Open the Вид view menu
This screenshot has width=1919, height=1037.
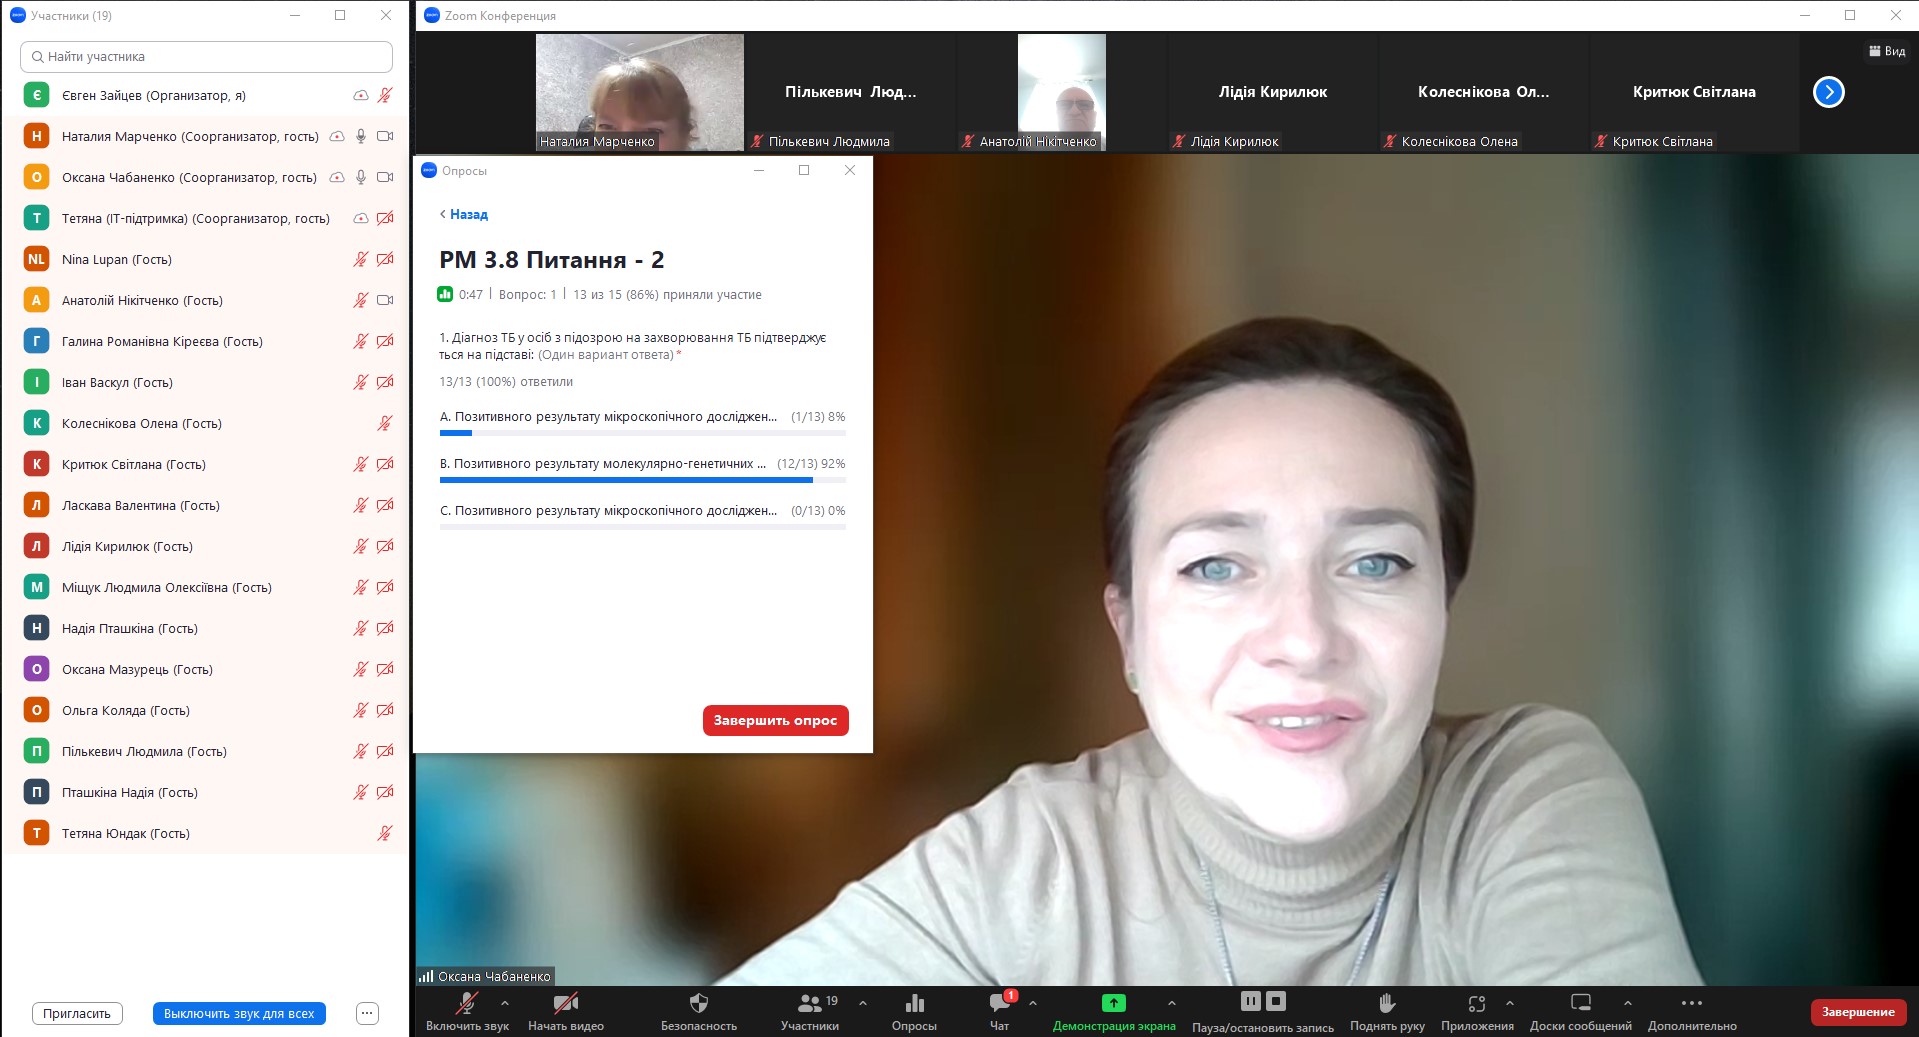coord(1887,51)
